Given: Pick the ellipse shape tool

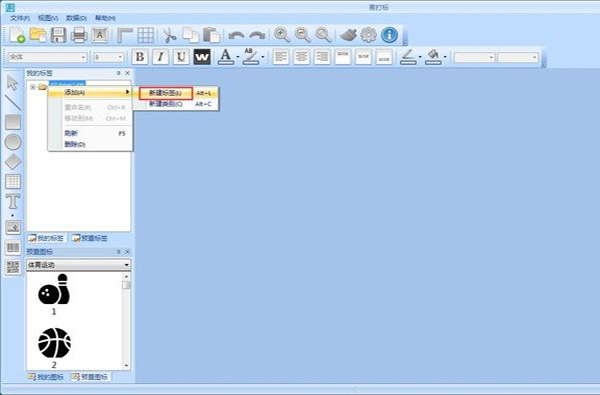Looking at the screenshot, I should [x=13, y=142].
